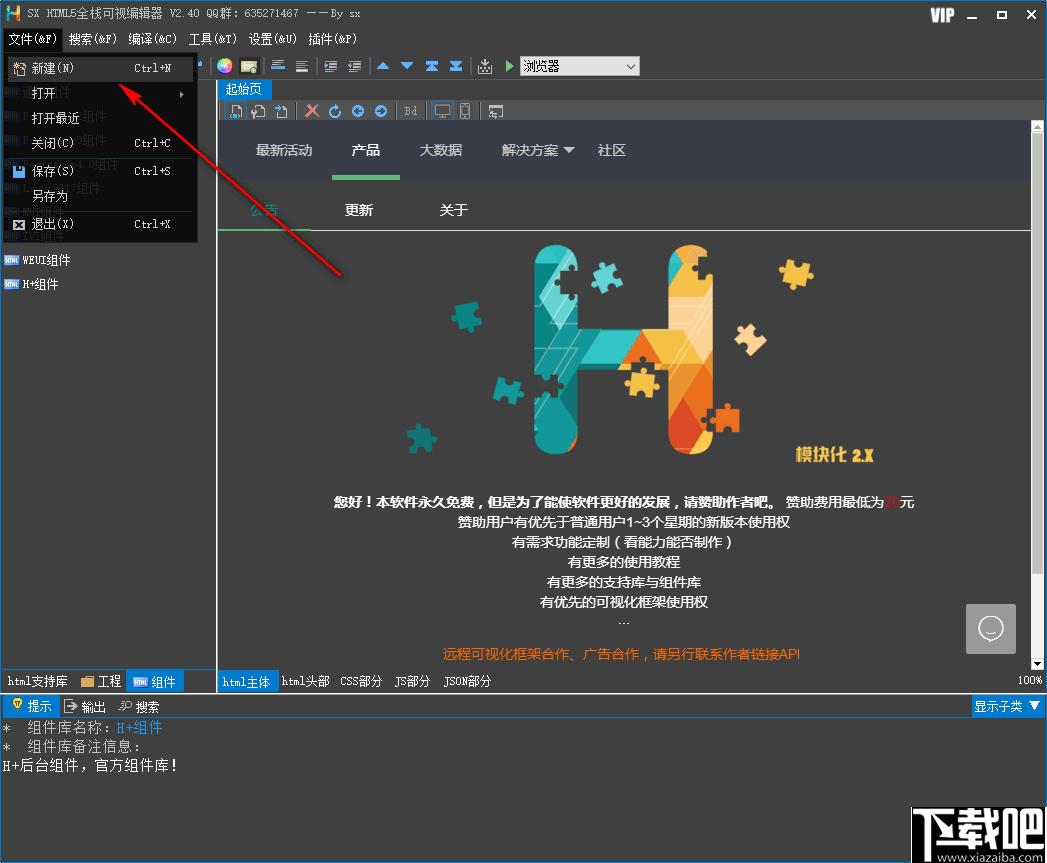Switch to bottom 搜索 tab
Viewport: 1047px width, 863px height.
(x=139, y=706)
